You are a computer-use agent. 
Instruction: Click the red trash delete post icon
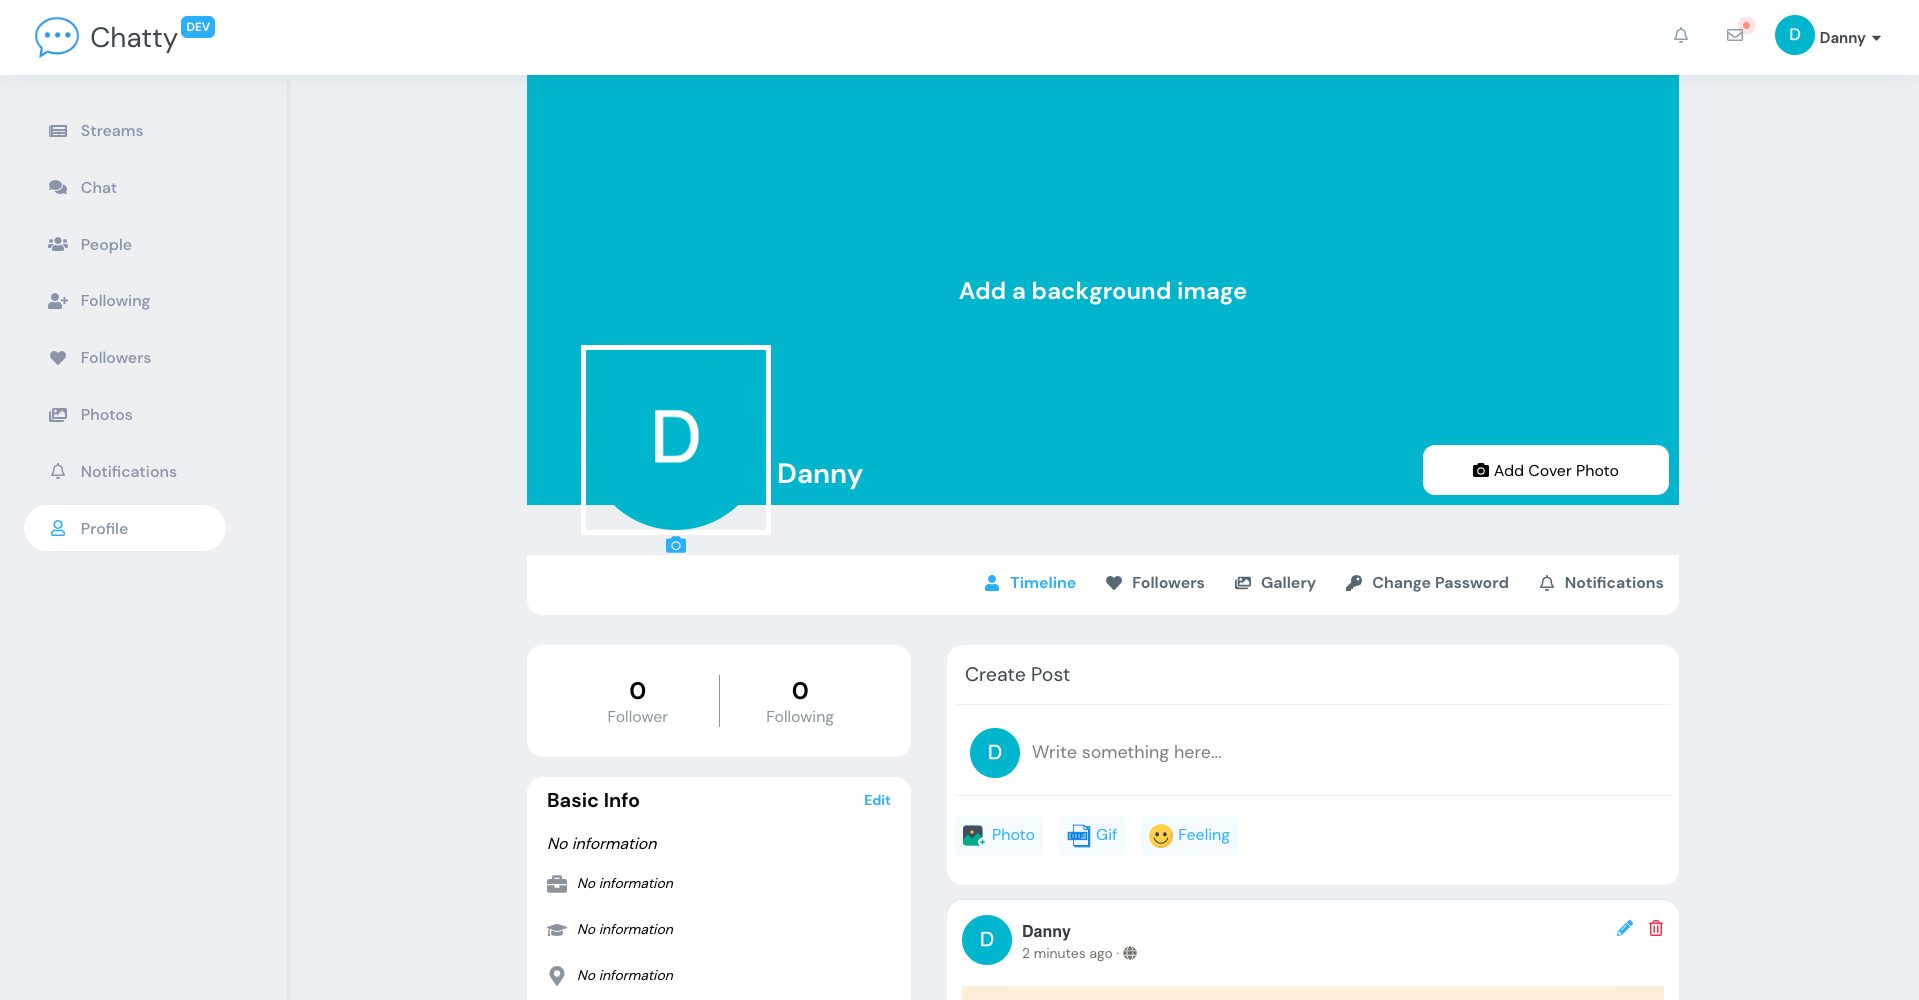(1656, 928)
